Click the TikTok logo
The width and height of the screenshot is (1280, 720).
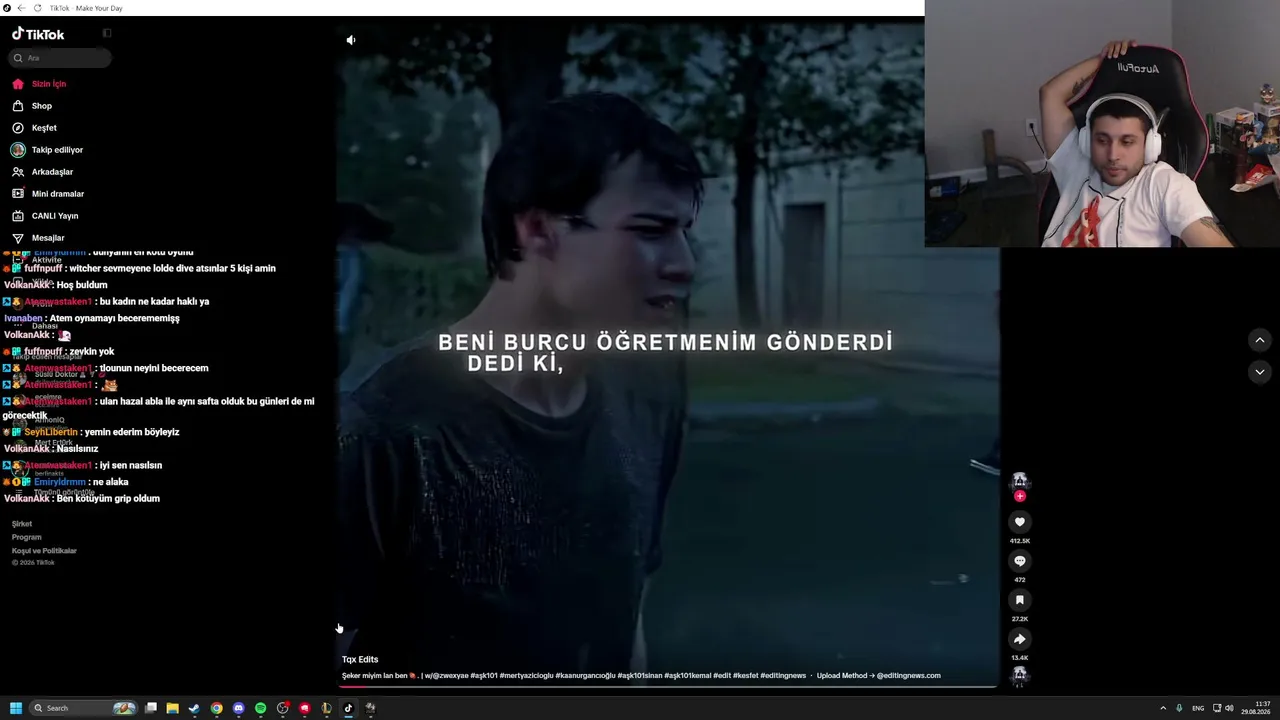38,34
